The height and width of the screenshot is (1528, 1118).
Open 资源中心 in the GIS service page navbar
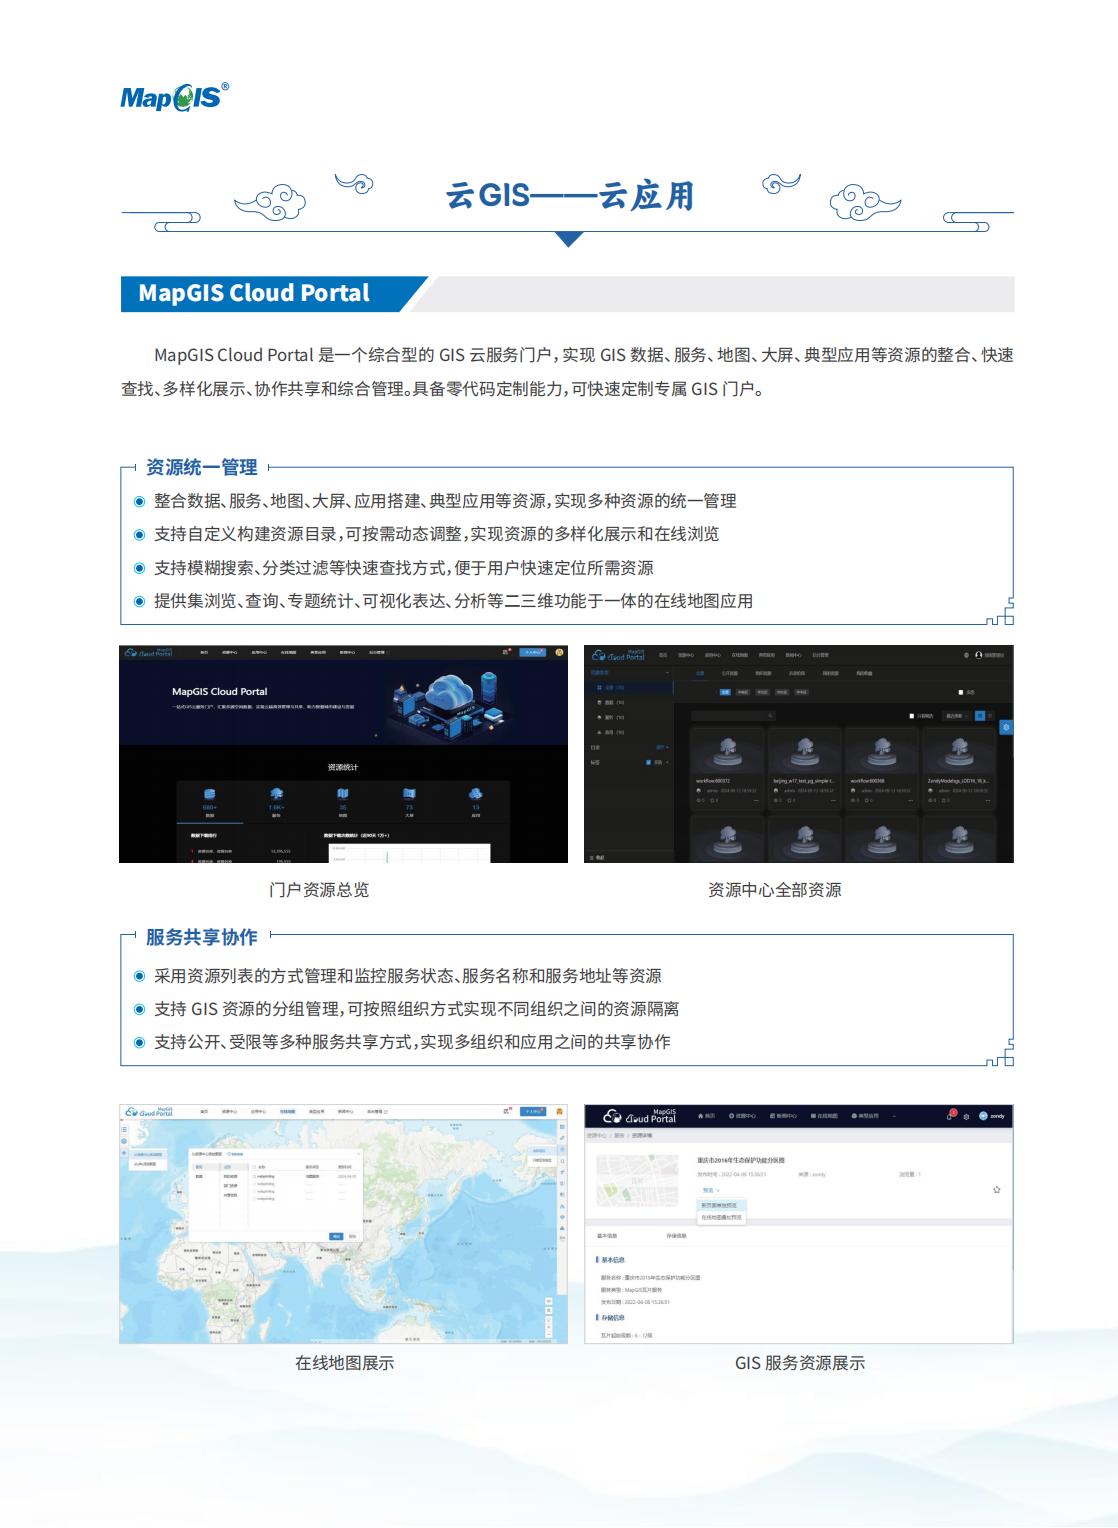[x=742, y=1116]
